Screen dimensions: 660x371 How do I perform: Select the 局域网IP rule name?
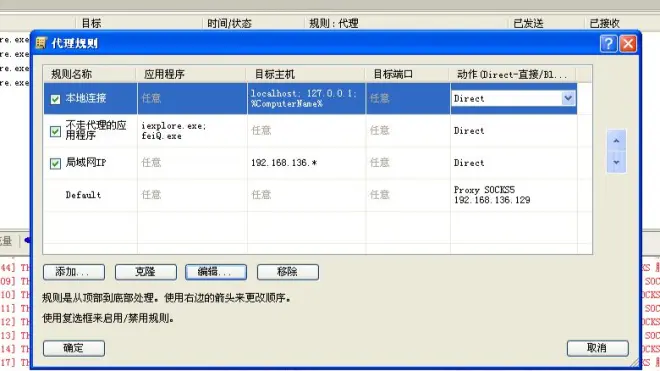tap(86, 163)
